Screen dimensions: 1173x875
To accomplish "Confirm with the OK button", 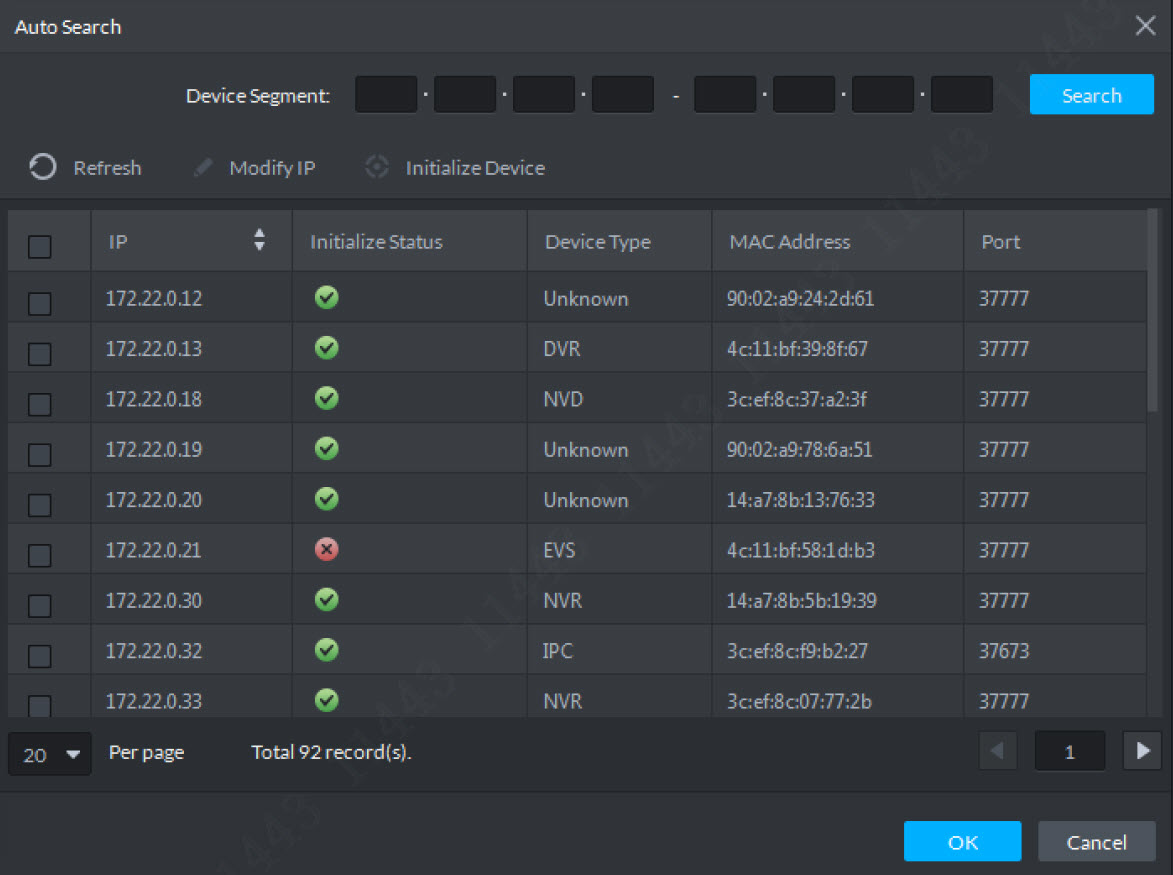I will click(x=962, y=842).
